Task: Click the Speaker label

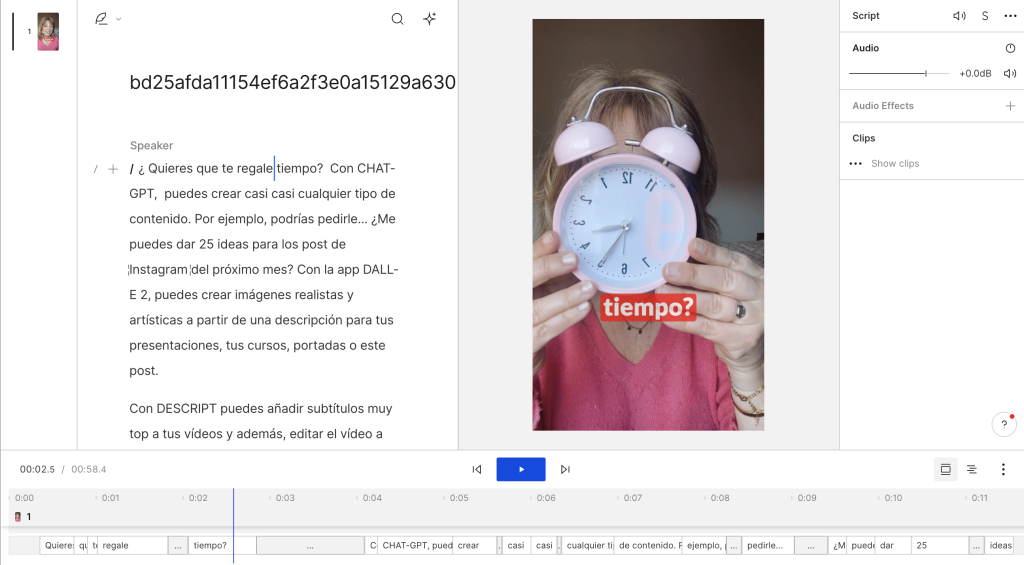Action: (x=152, y=145)
